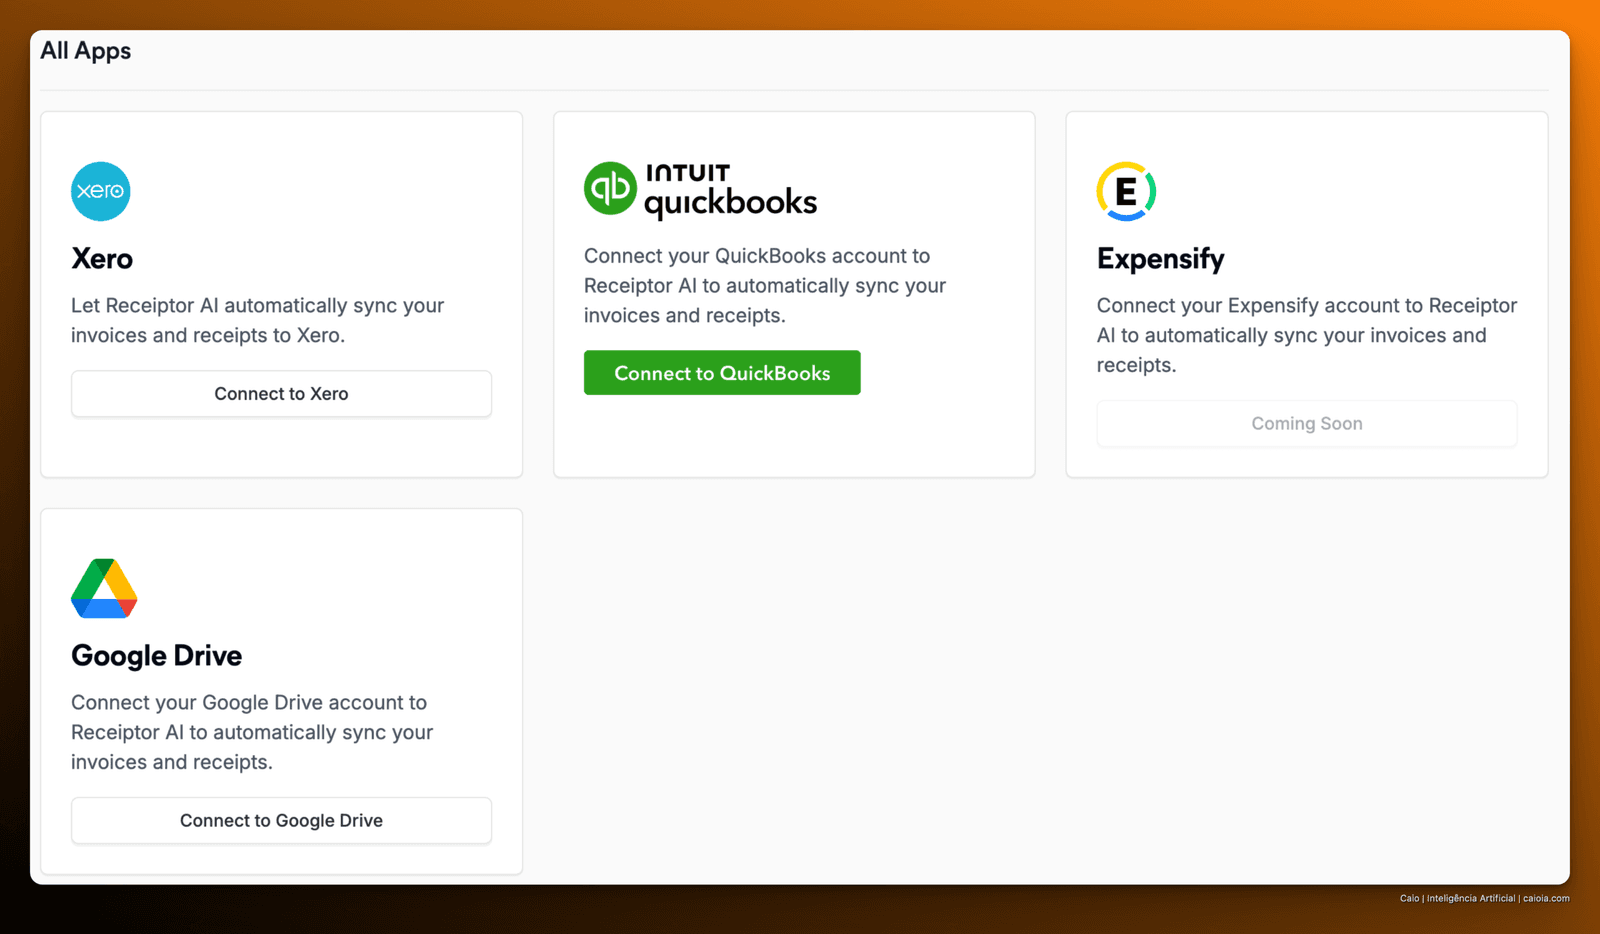This screenshot has width=1600, height=934.
Task: Click the QuickBooks account description text
Action: (x=765, y=286)
